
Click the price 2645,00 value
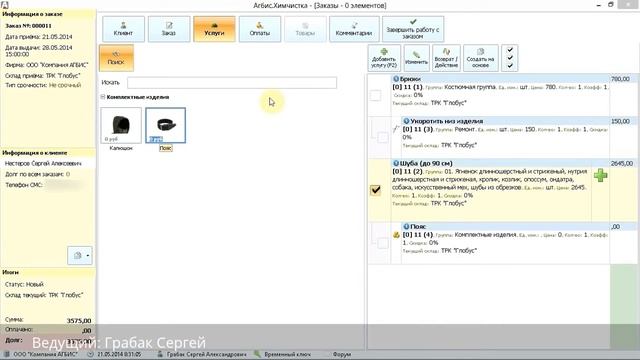[622, 163]
